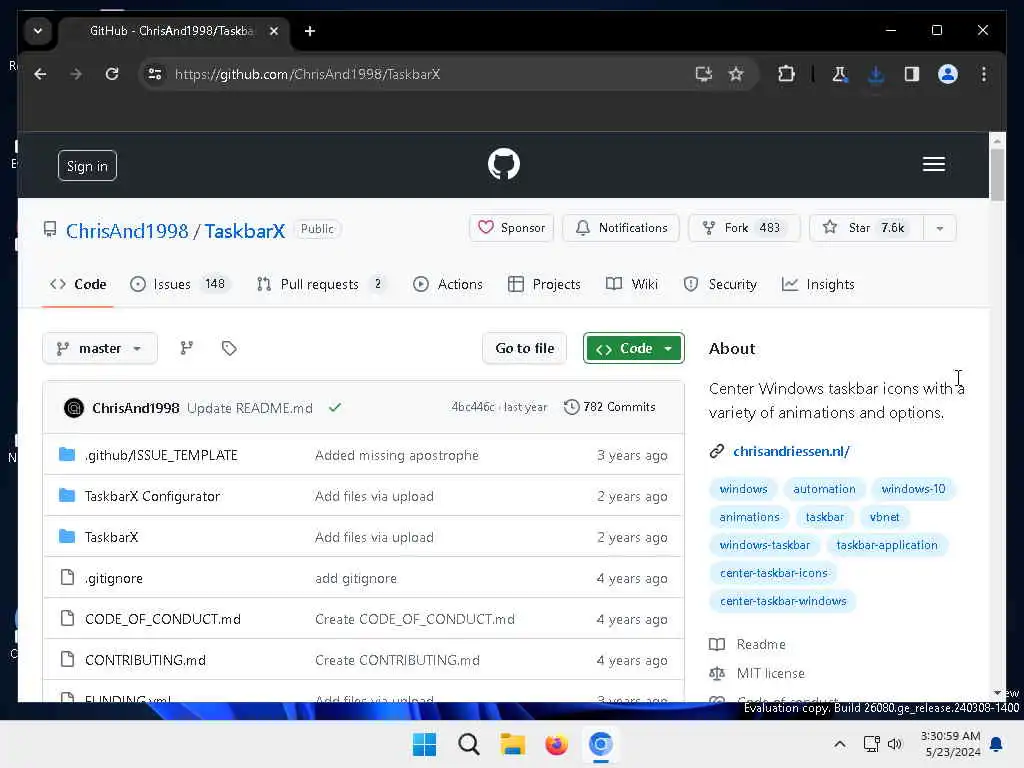The height and width of the screenshot is (768, 1024).
Task: Open Windows Start menu
Action: 424,744
